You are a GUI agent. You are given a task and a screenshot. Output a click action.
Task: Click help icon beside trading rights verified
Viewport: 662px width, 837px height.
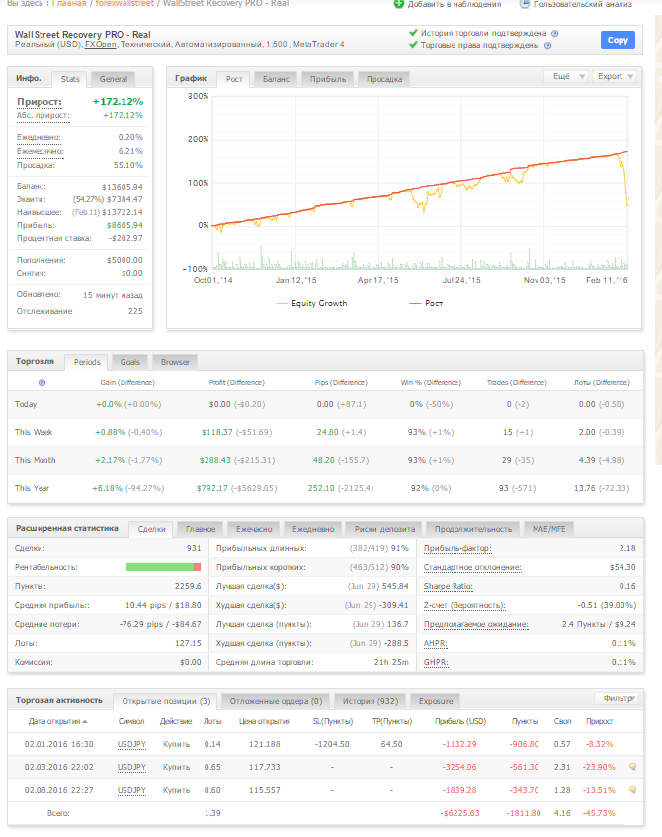click(547, 45)
